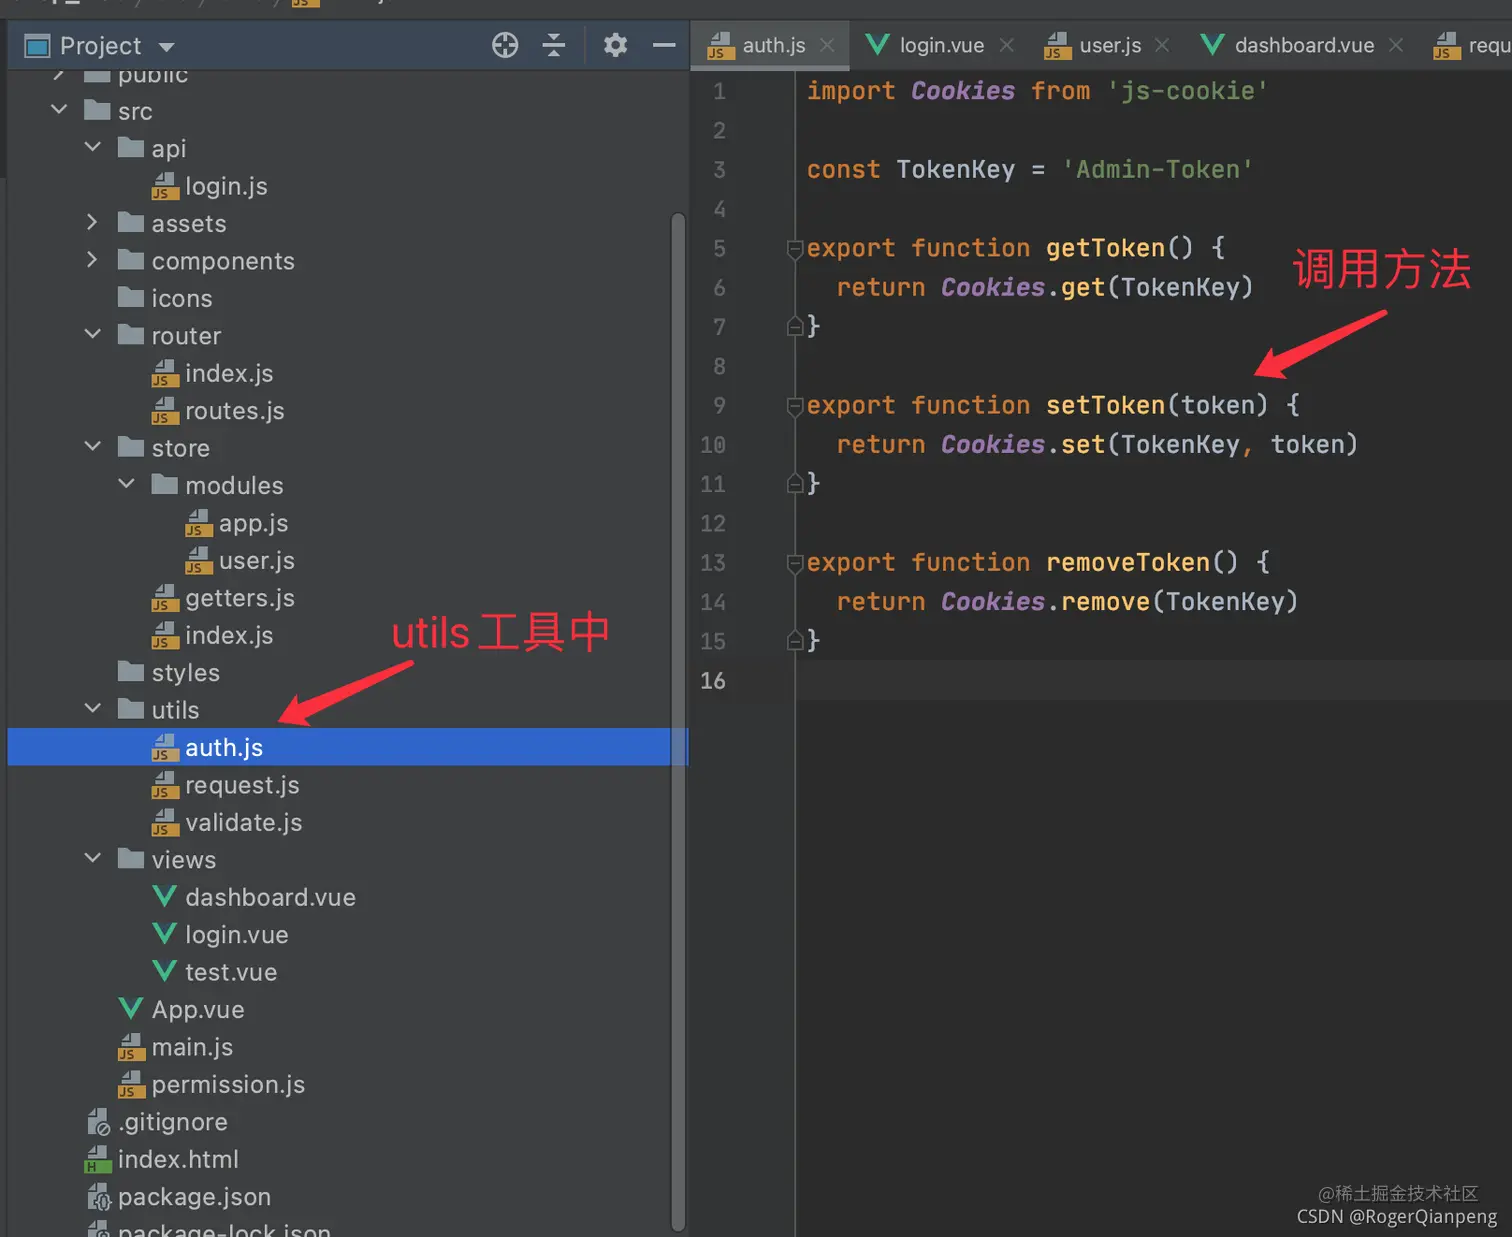1512x1237 pixels.
Task: Close the auth.js tab
Action: click(x=827, y=45)
